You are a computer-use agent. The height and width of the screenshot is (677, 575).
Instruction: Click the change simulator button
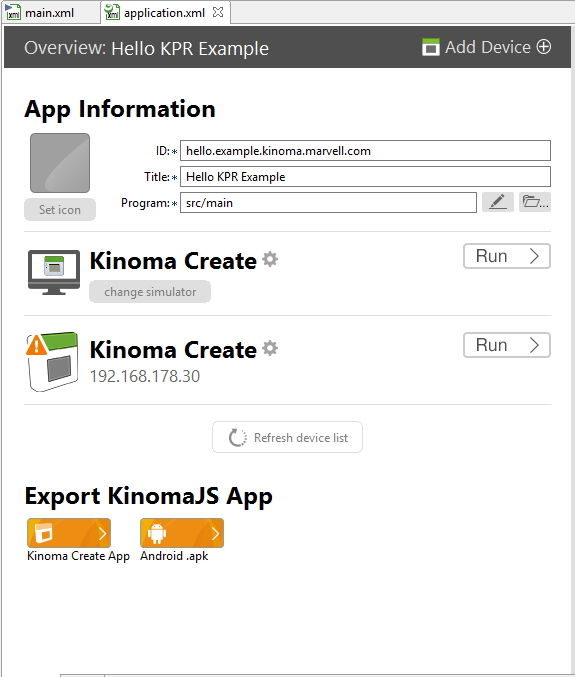click(x=150, y=292)
